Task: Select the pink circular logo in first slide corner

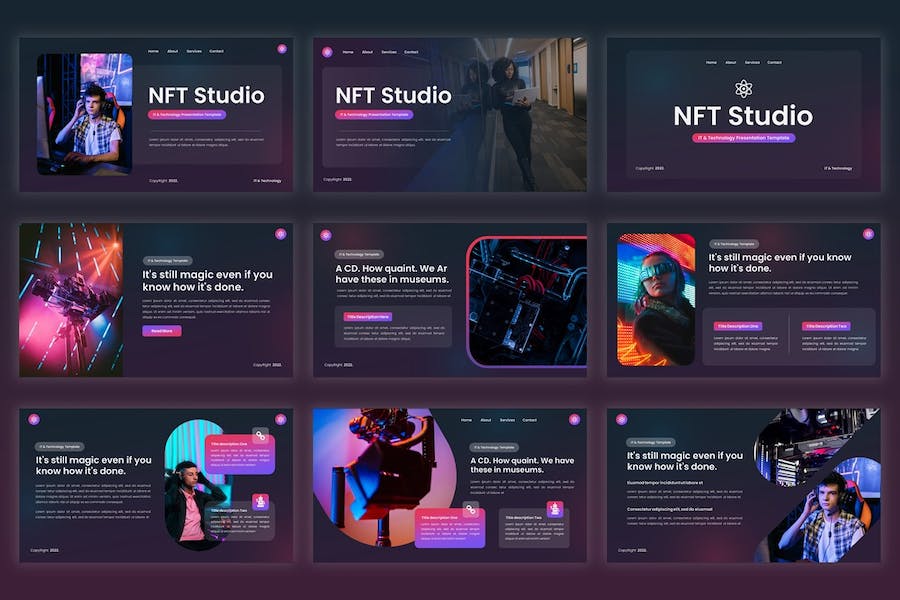Action: coord(282,48)
